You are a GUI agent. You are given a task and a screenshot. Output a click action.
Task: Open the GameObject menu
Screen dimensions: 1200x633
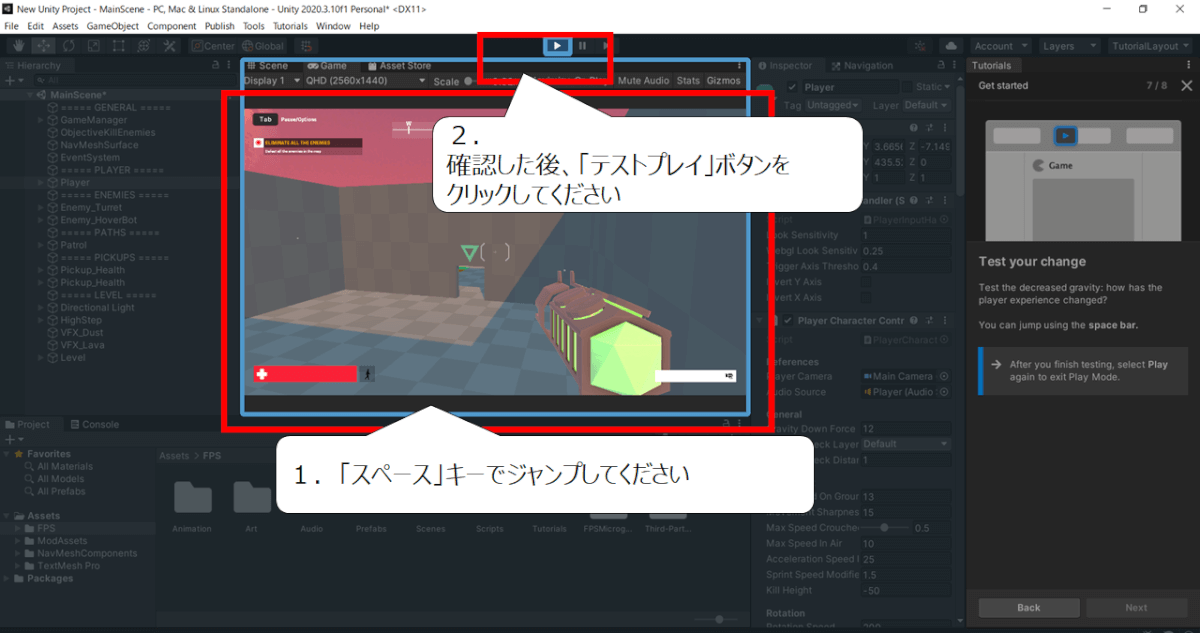click(x=113, y=26)
